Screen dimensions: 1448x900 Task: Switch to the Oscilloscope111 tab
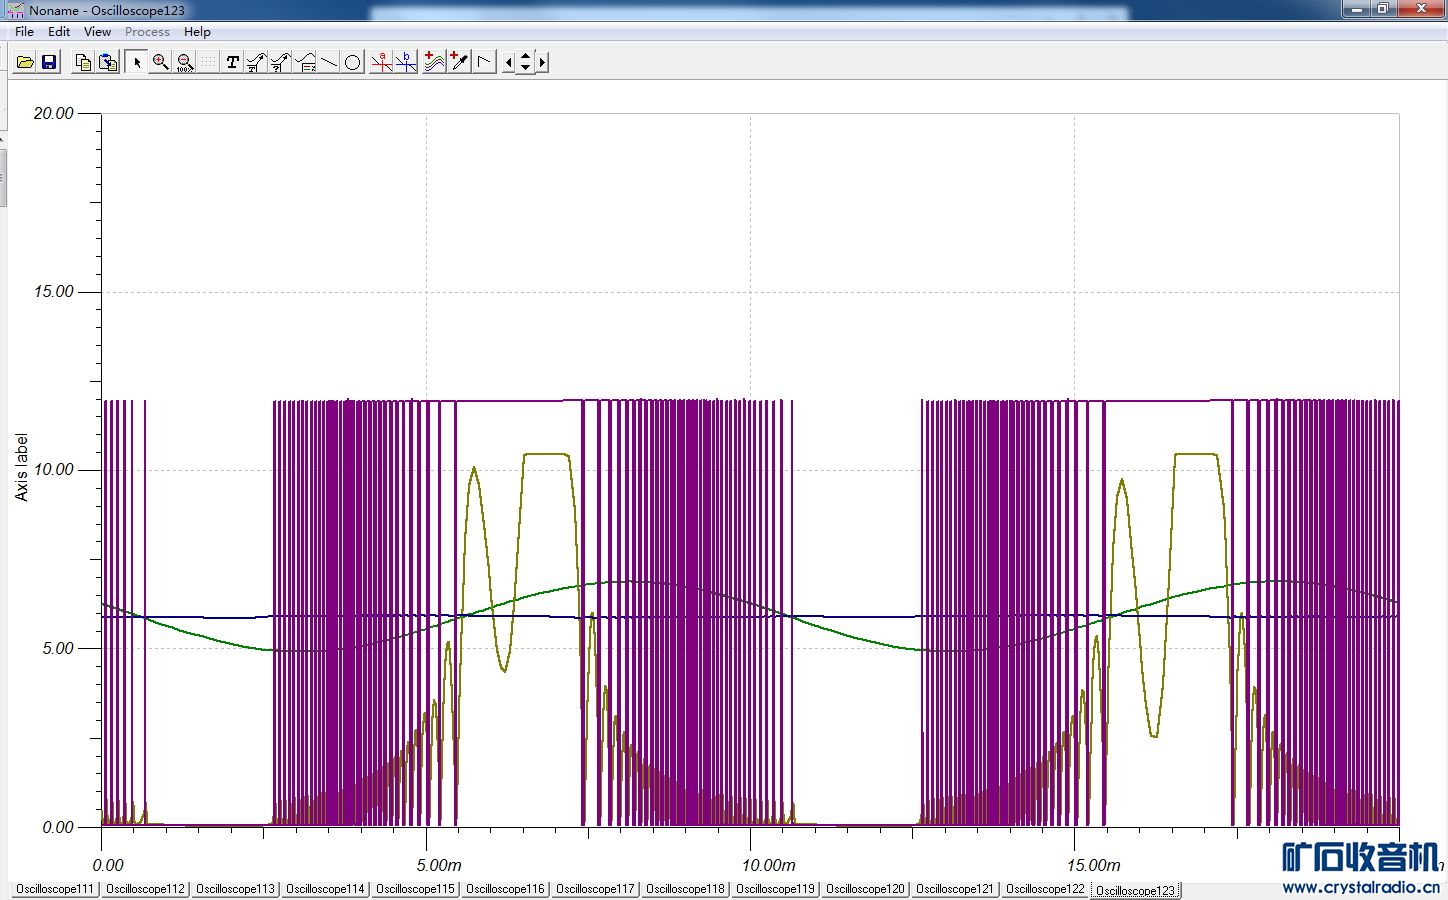pyautogui.click(x=55, y=889)
